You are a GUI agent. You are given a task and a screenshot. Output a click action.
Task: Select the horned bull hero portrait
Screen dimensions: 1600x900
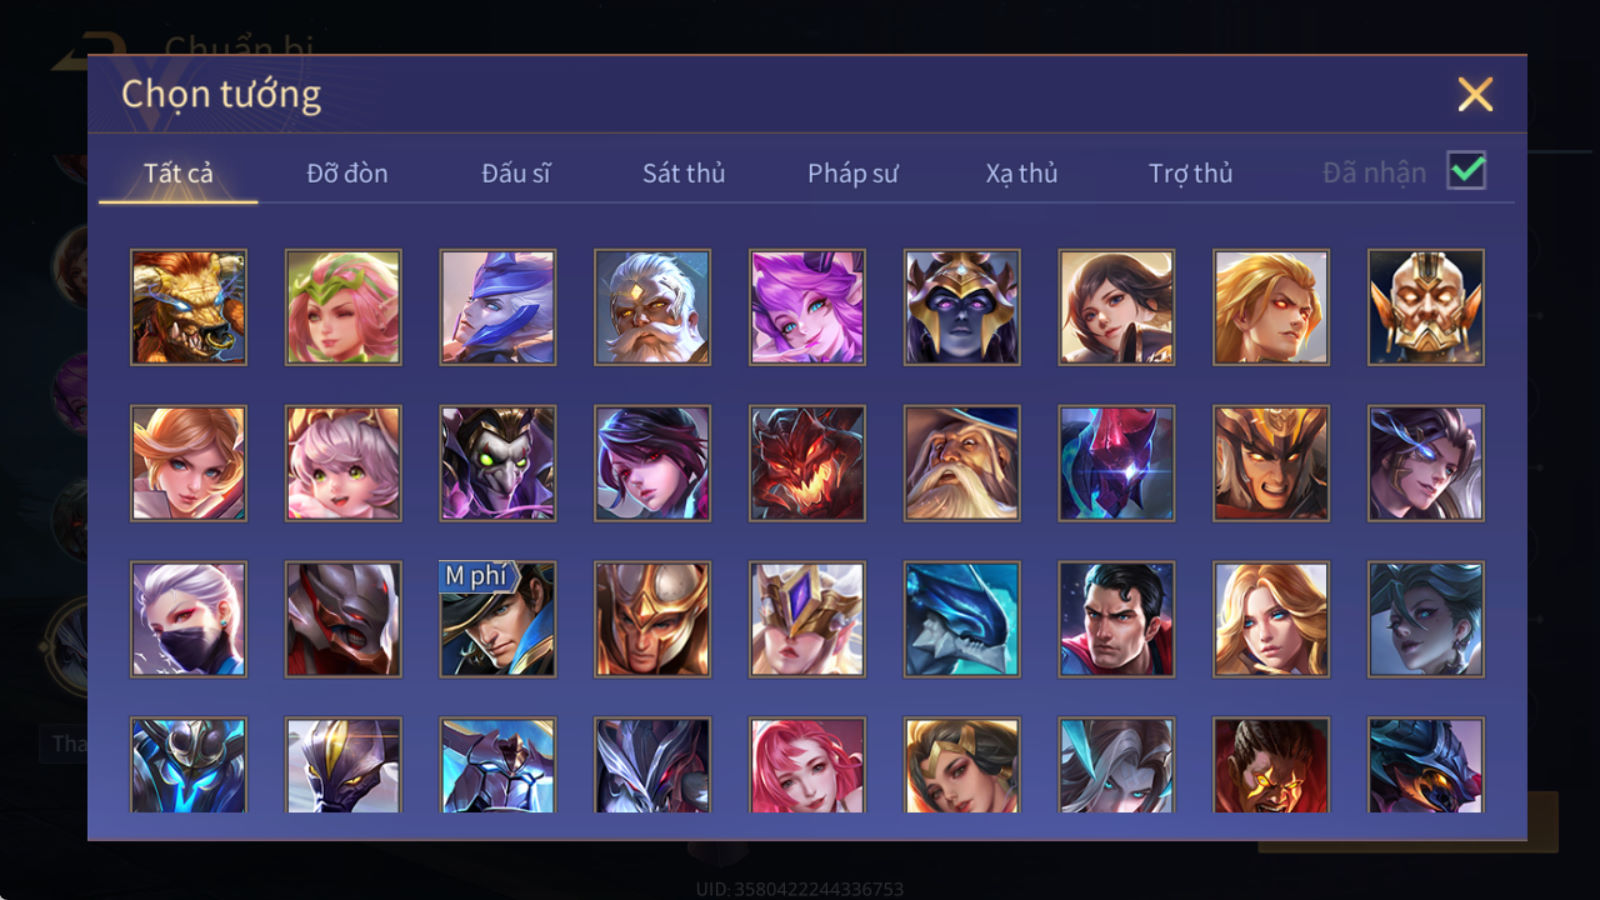pyautogui.click(x=188, y=307)
